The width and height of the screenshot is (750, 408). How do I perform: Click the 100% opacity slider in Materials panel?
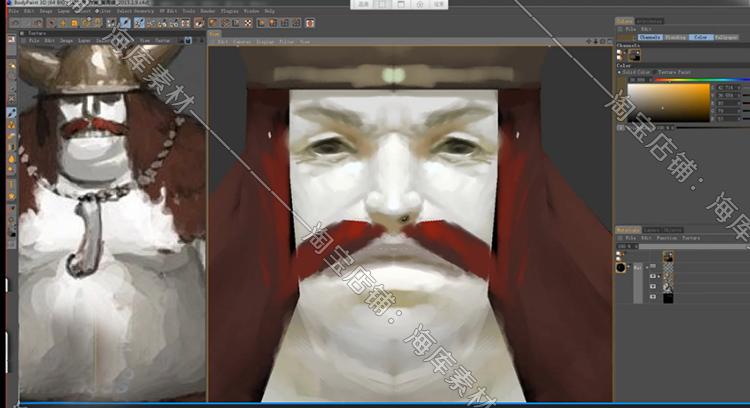pos(694,246)
